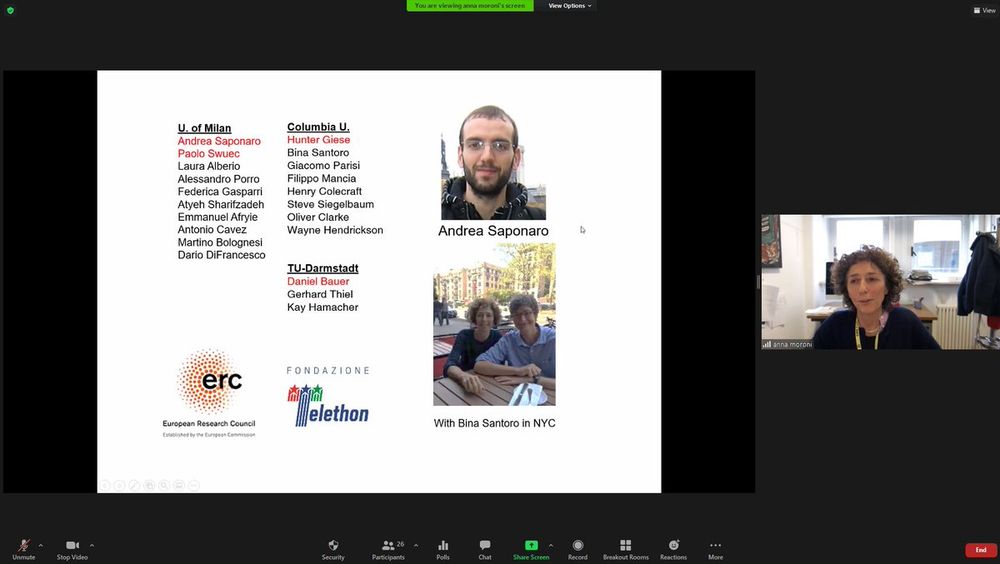1000x564 pixels.
Task: Open the slide zoom magnifier icon
Action: [164, 486]
